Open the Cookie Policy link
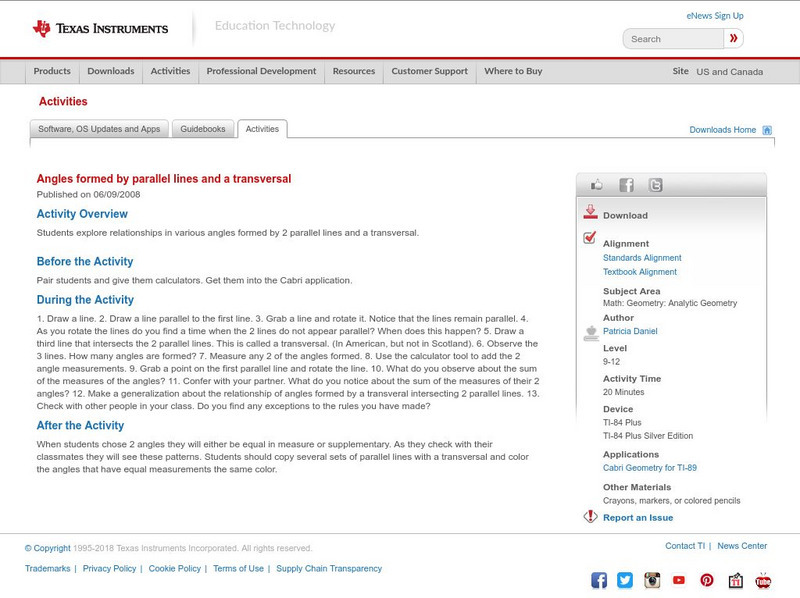The image size is (800, 598). click(174, 568)
